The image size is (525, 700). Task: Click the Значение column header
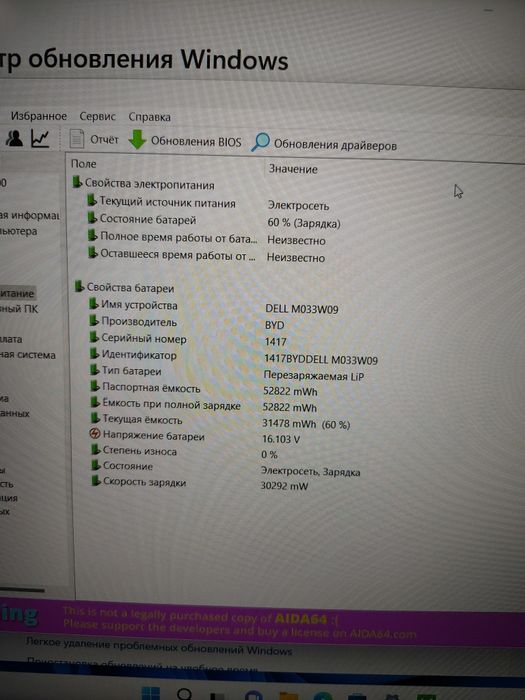click(x=293, y=169)
